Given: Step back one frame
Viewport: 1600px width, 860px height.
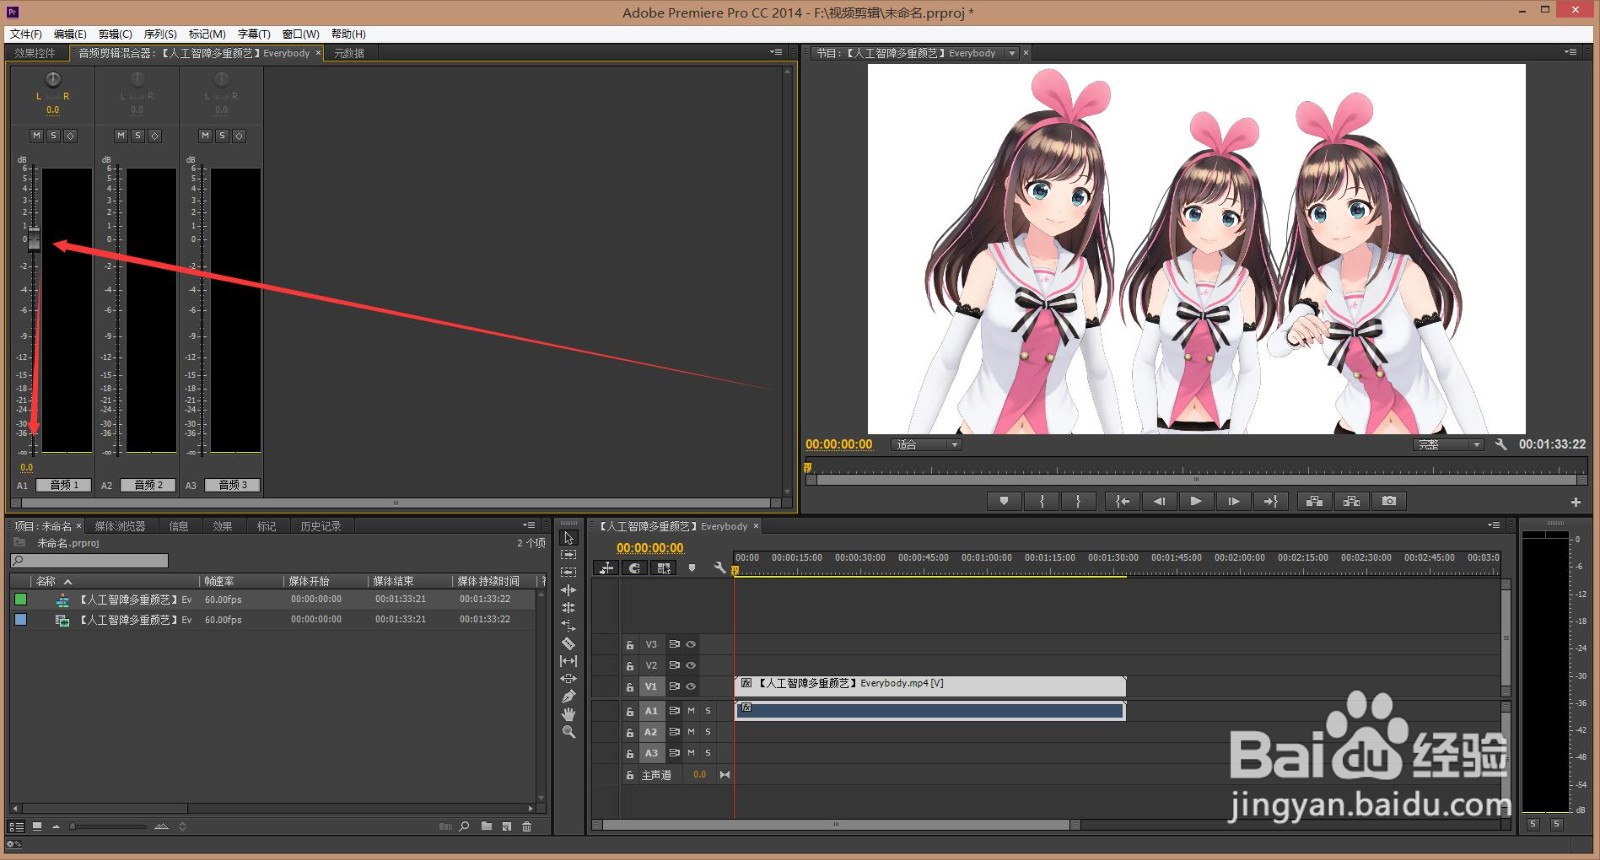Looking at the screenshot, I should pyautogui.click(x=1160, y=501).
